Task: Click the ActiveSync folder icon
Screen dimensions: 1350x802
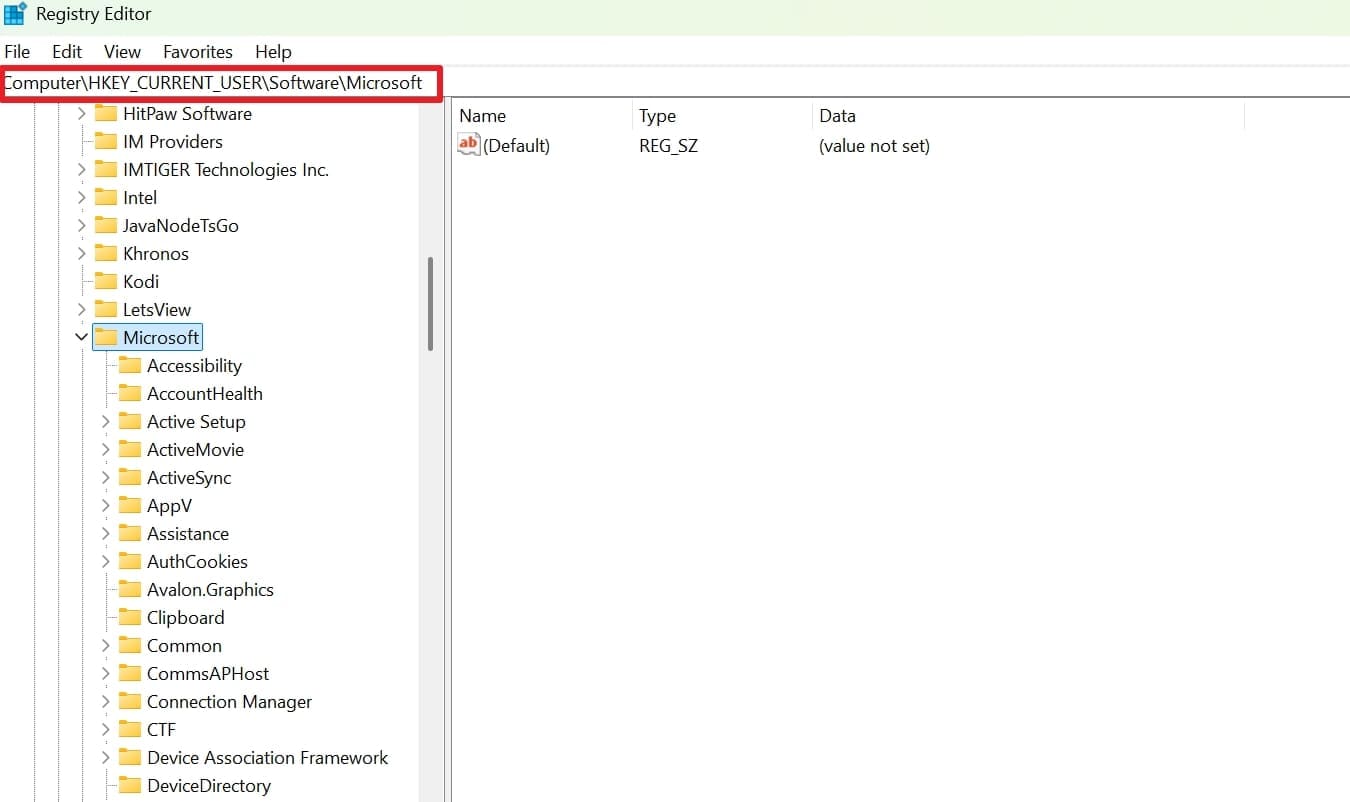Action: coord(130,477)
